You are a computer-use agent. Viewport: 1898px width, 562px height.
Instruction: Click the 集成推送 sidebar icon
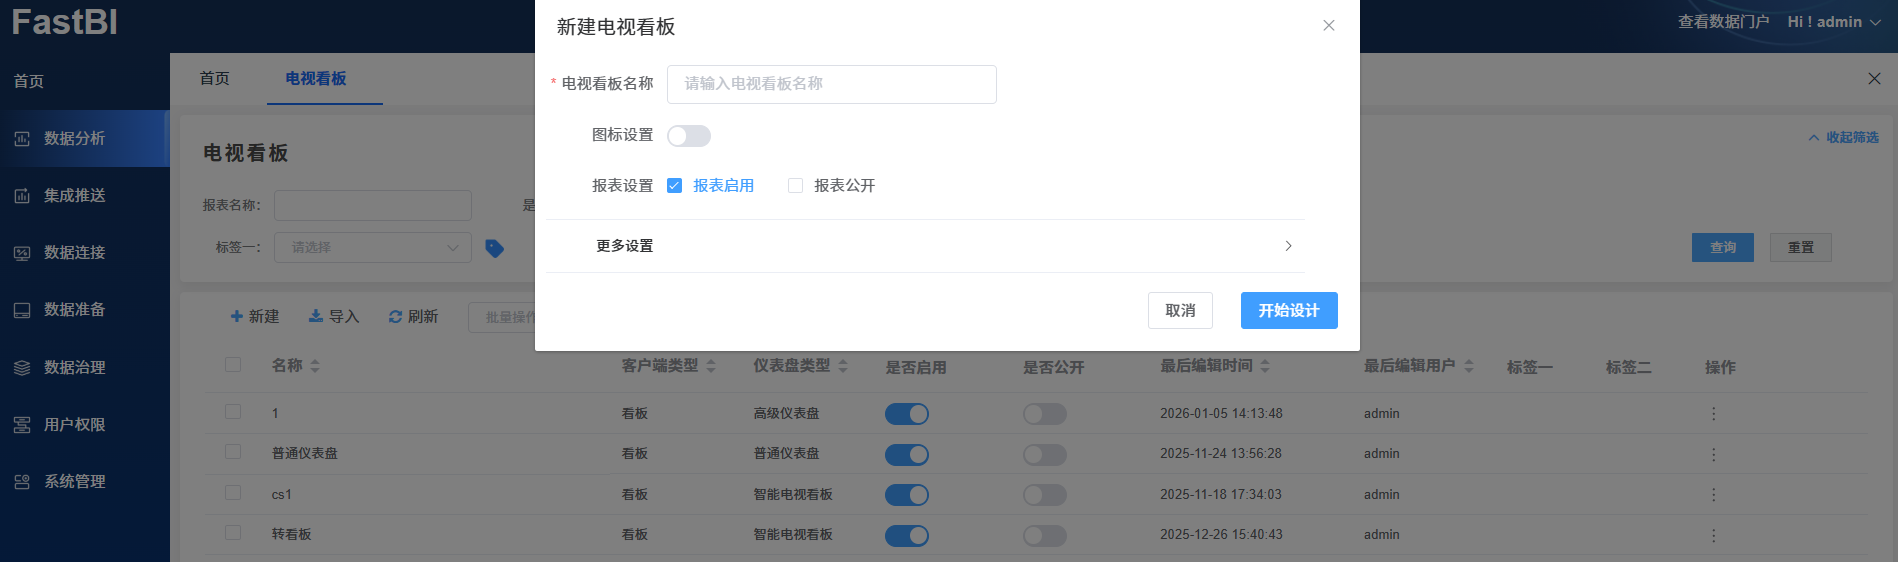[22, 196]
